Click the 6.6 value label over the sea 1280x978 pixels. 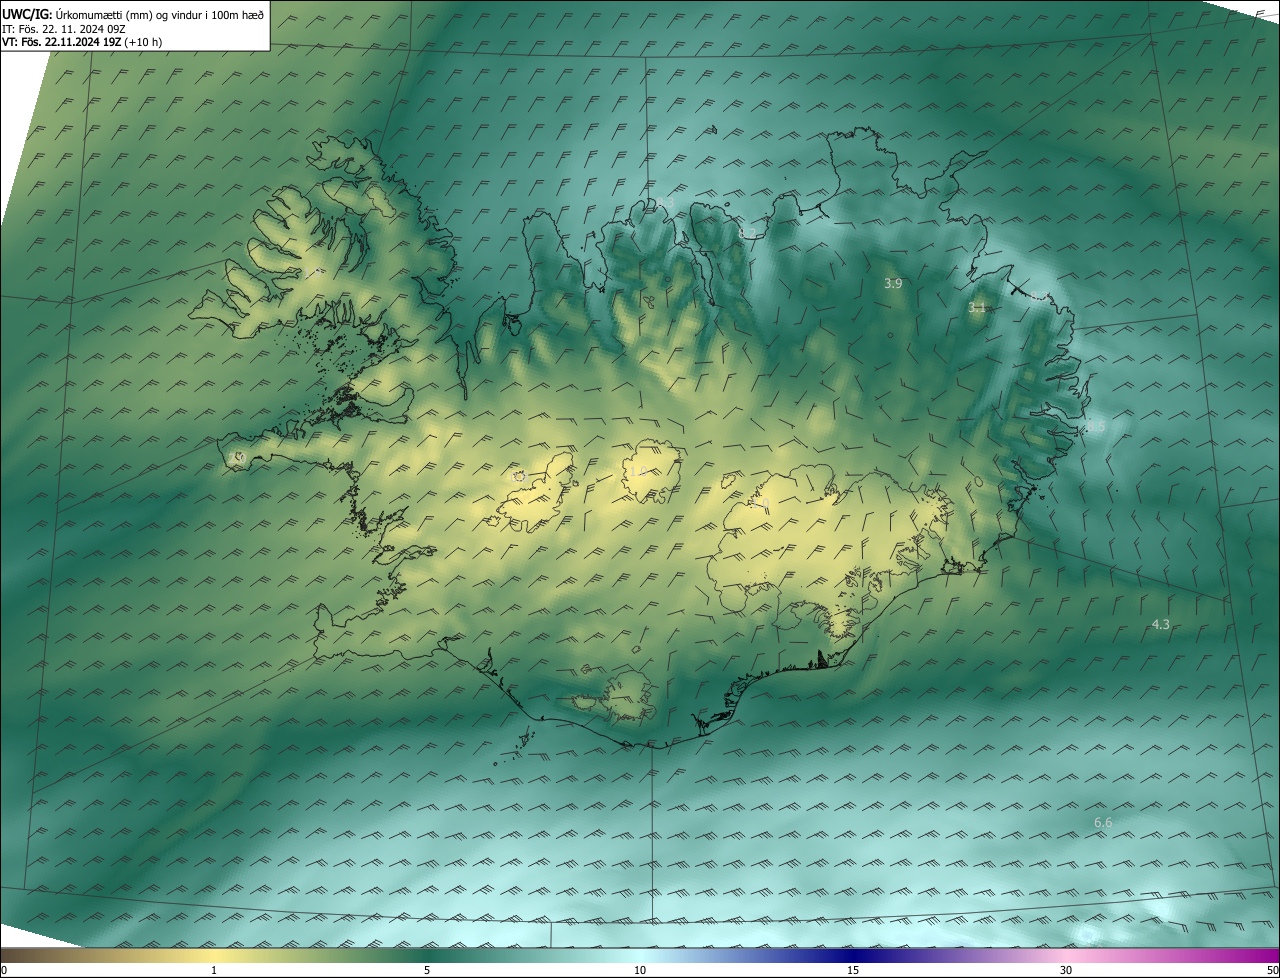click(x=1103, y=822)
